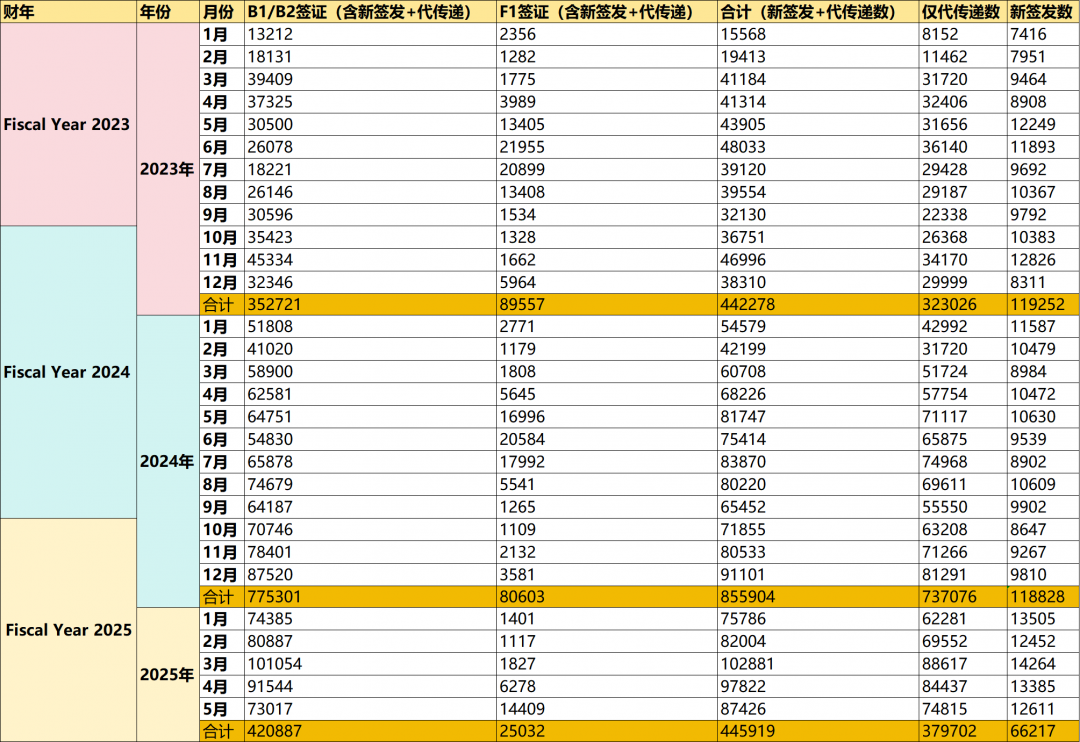Click the 月份 column header
The width and height of the screenshot is (1080, 742).
pos(220,12)
